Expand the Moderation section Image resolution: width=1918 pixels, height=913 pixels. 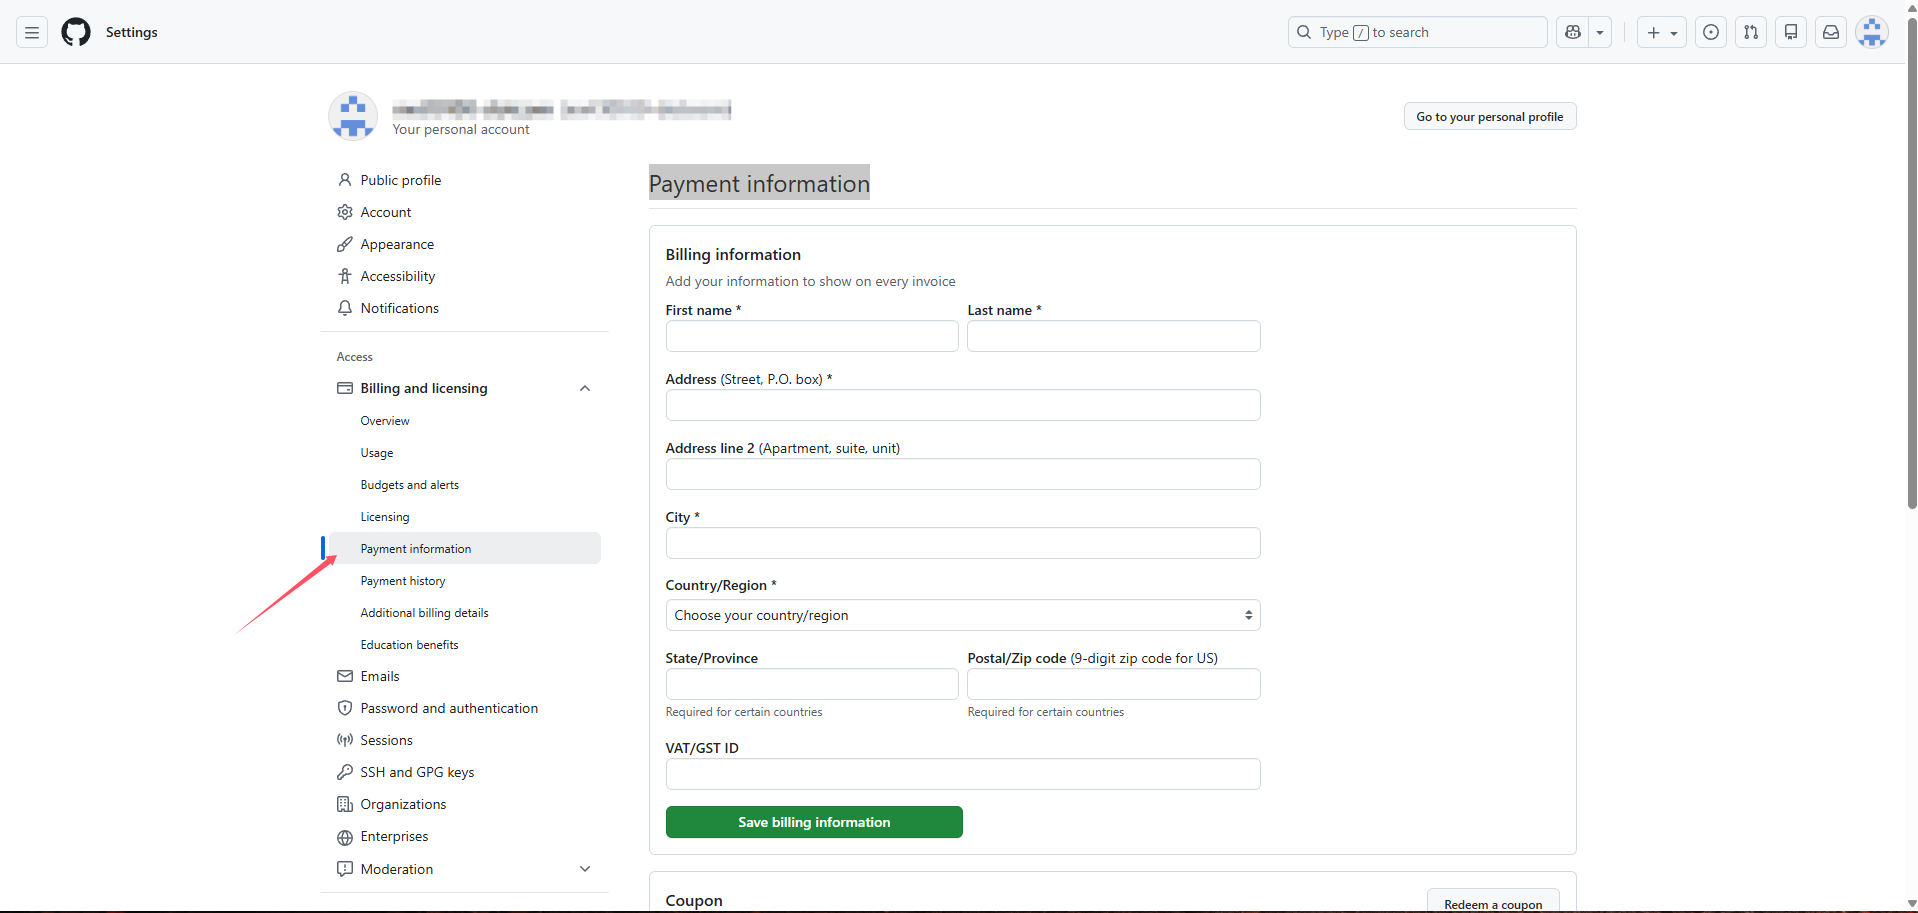pos(585,869)
